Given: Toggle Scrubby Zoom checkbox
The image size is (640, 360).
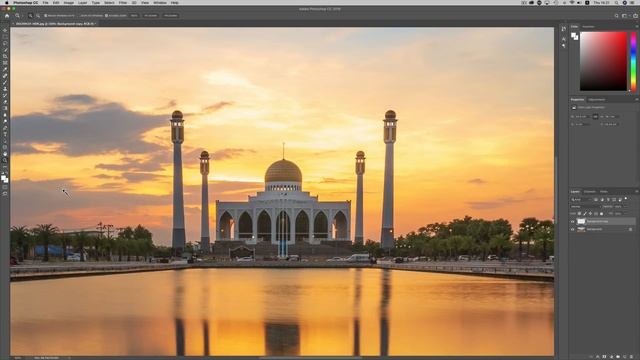Looking at the screenshot, I should (106, 16).
